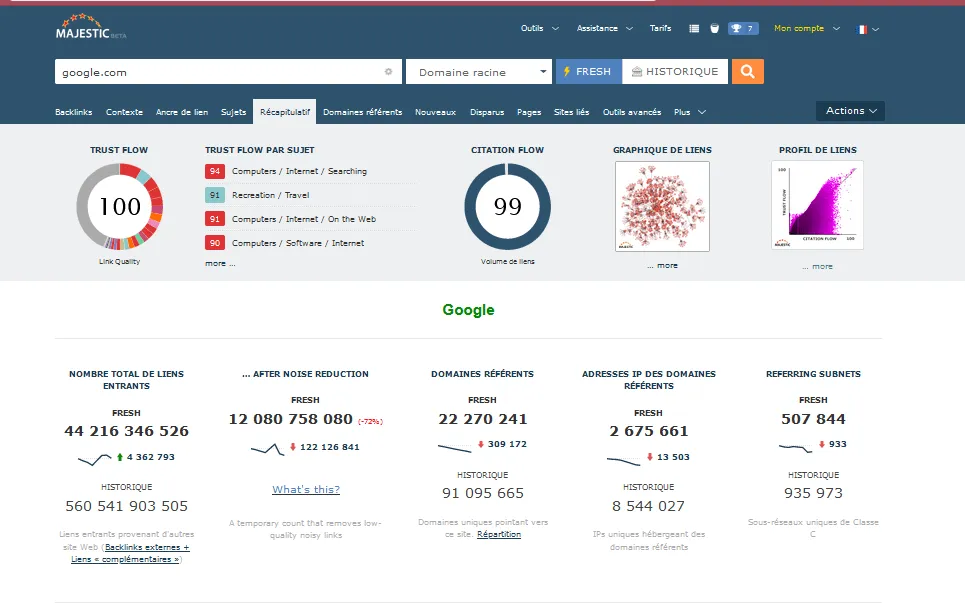Click Computers / Internet / On the Web topic
The width and height of the screenshot is (965, 611).
[x=304, y=219]
